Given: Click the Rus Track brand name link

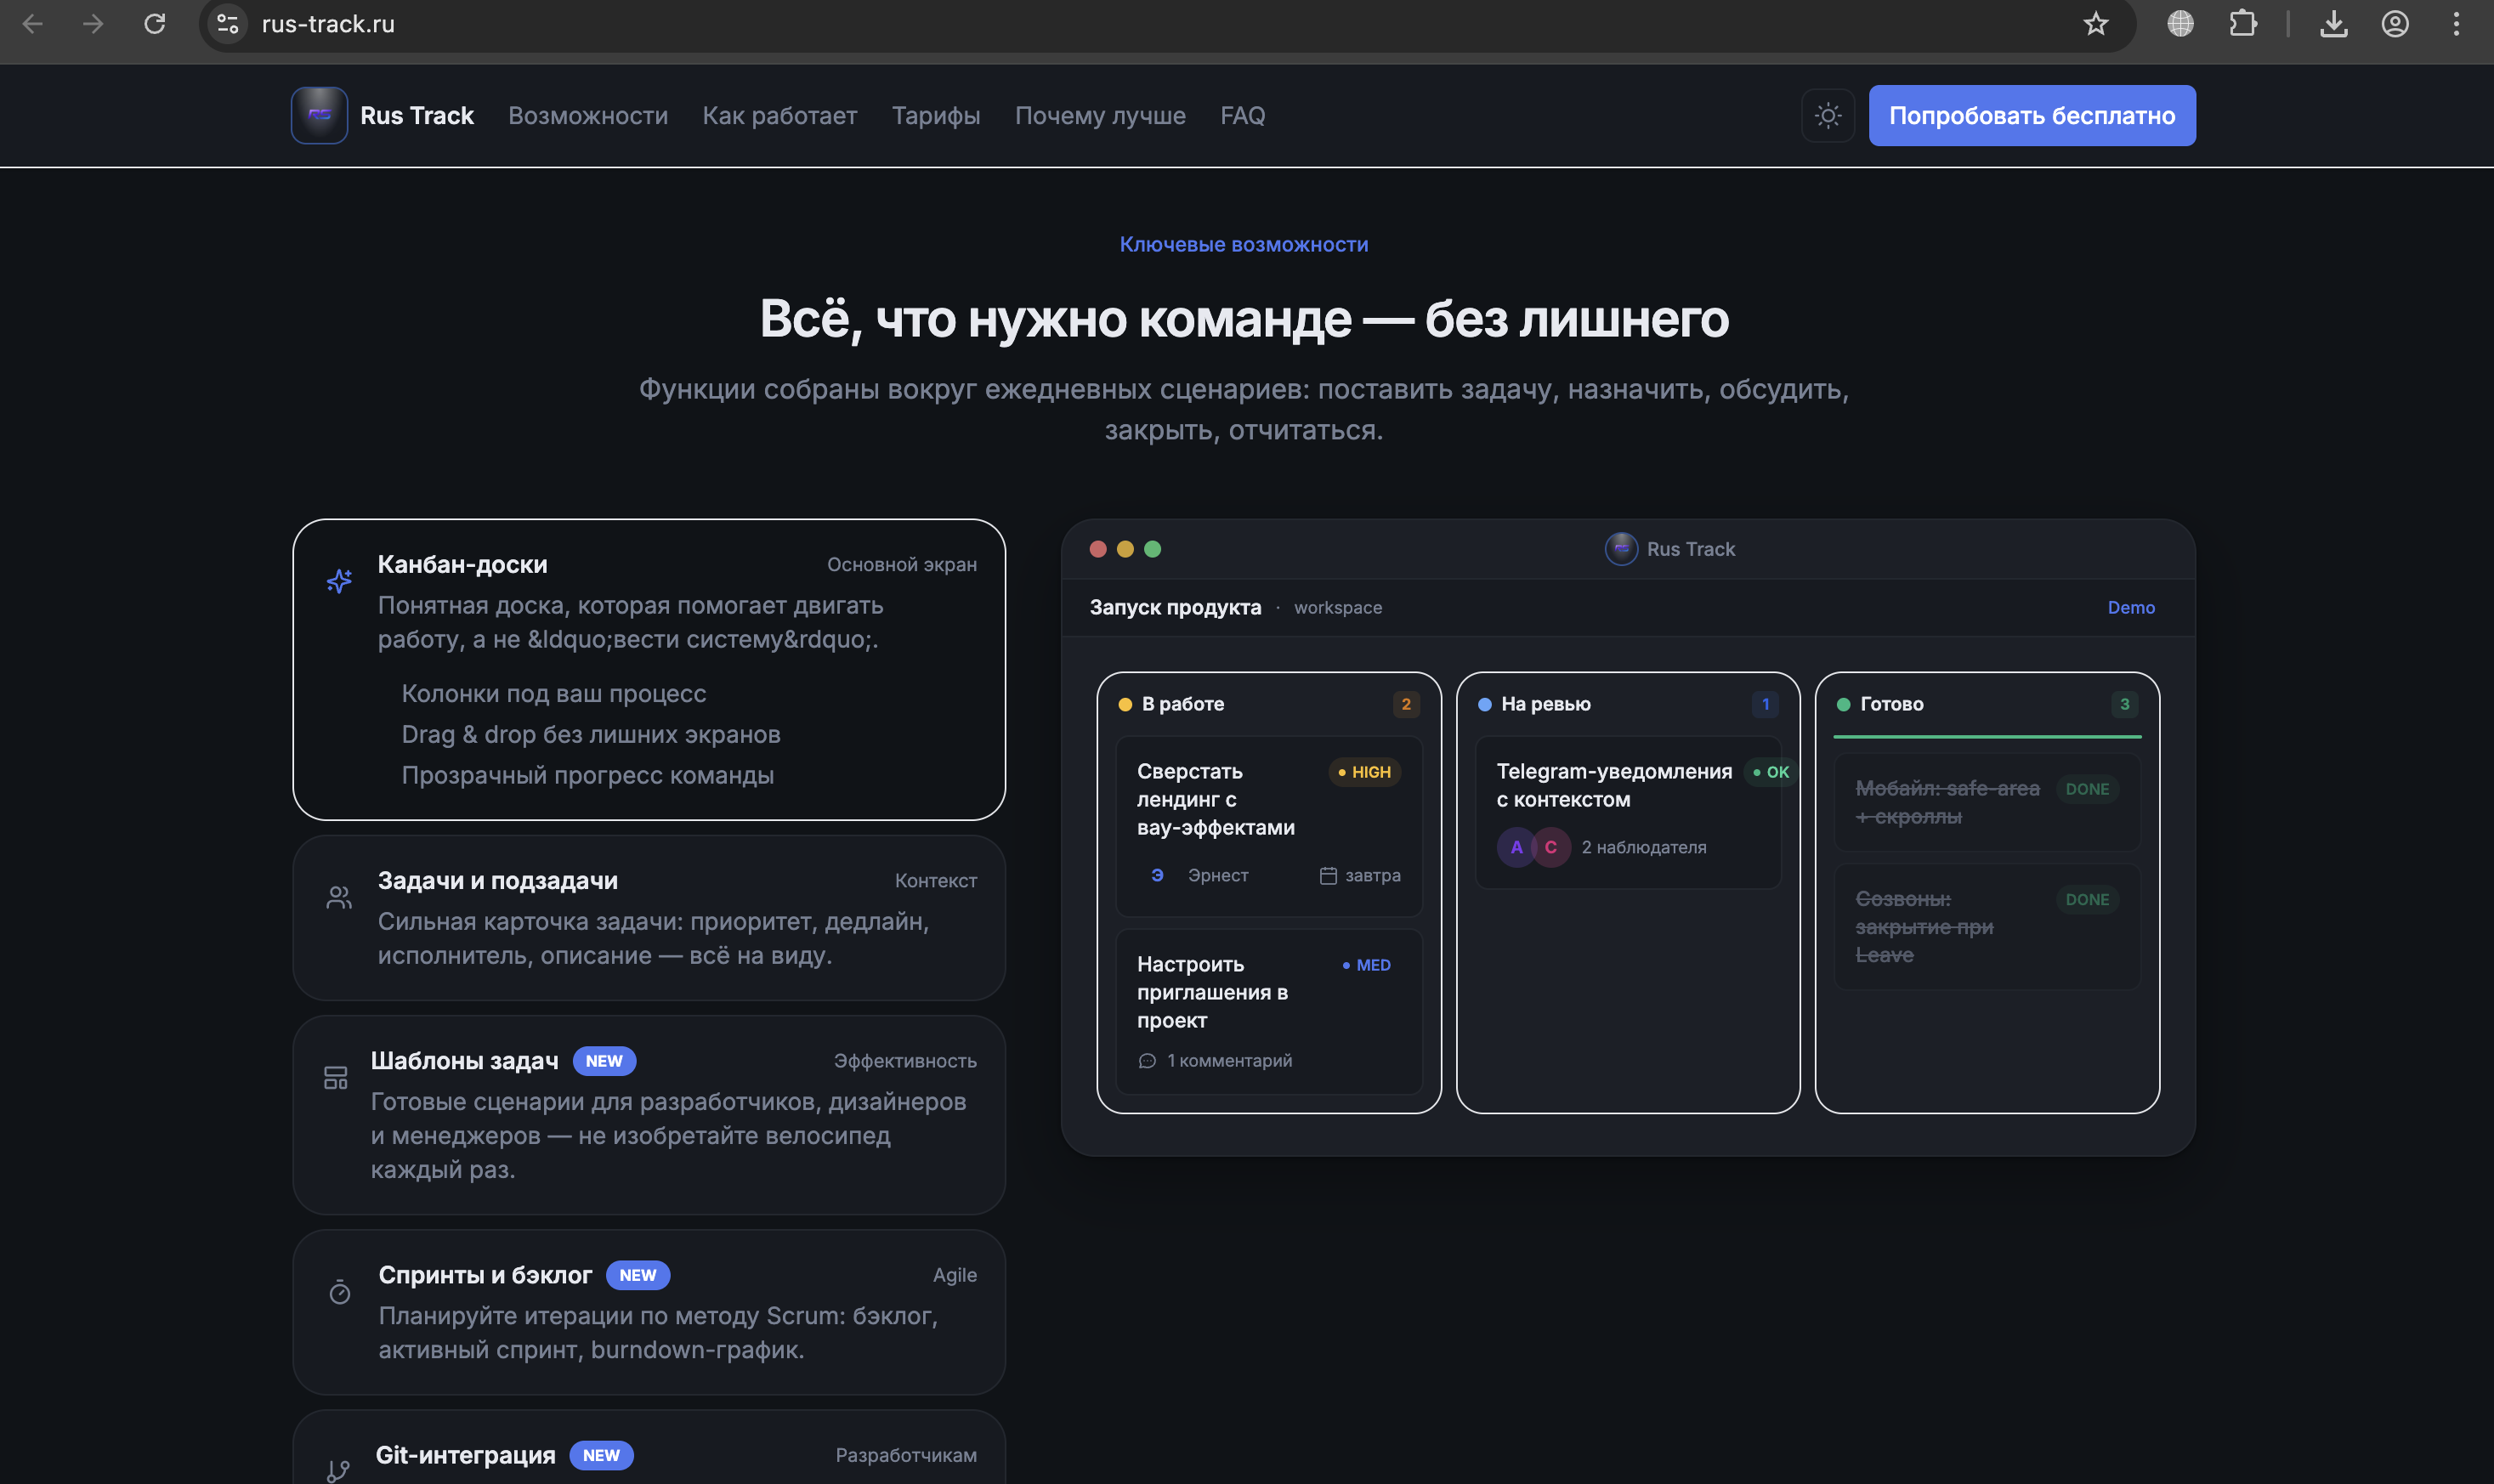Looking at the screenshot, I should click(x=417, y=115).
